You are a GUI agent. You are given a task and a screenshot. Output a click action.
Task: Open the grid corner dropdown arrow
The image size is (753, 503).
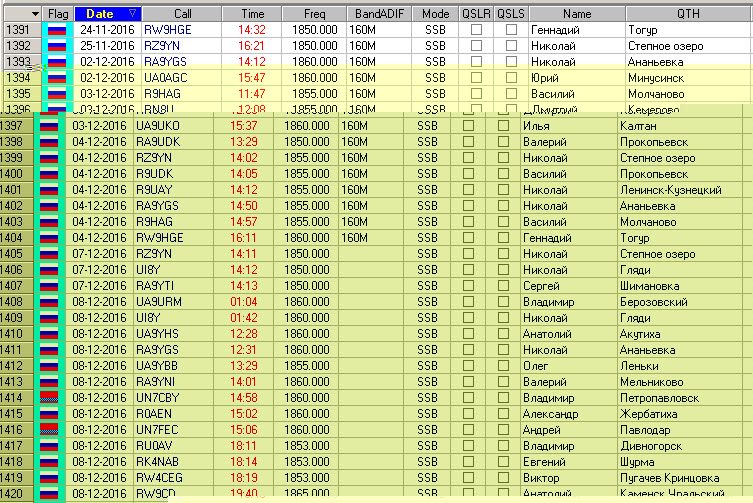click(x=36, y=14)
